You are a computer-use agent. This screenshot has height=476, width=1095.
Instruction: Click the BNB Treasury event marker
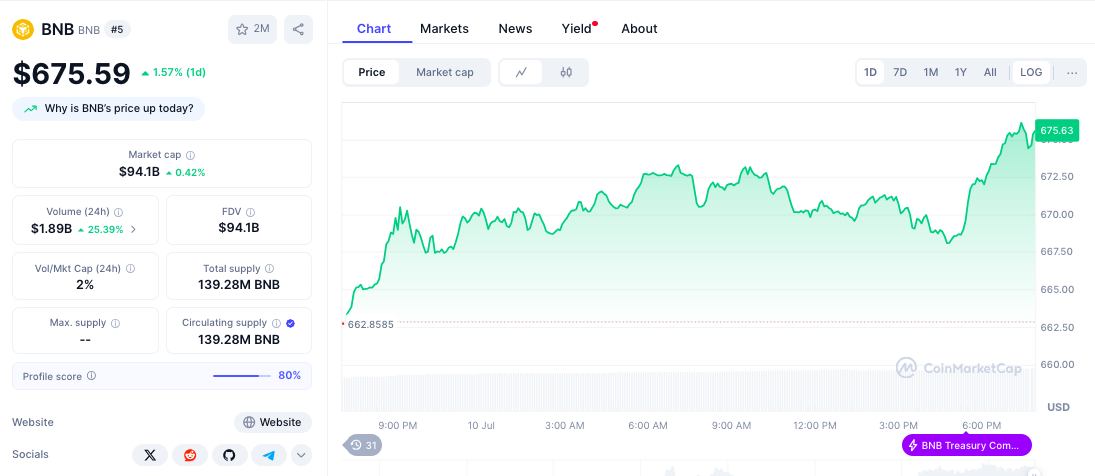coord(966,445)
